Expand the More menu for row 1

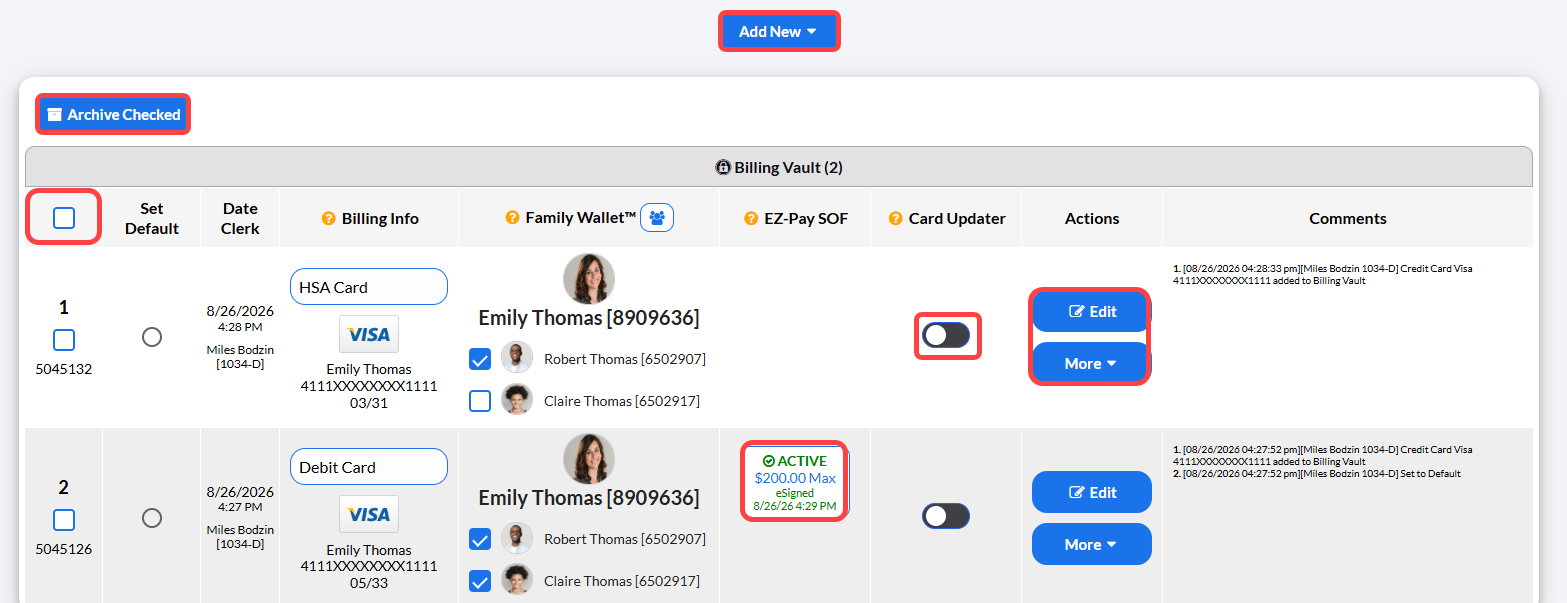pos(1091,363)
